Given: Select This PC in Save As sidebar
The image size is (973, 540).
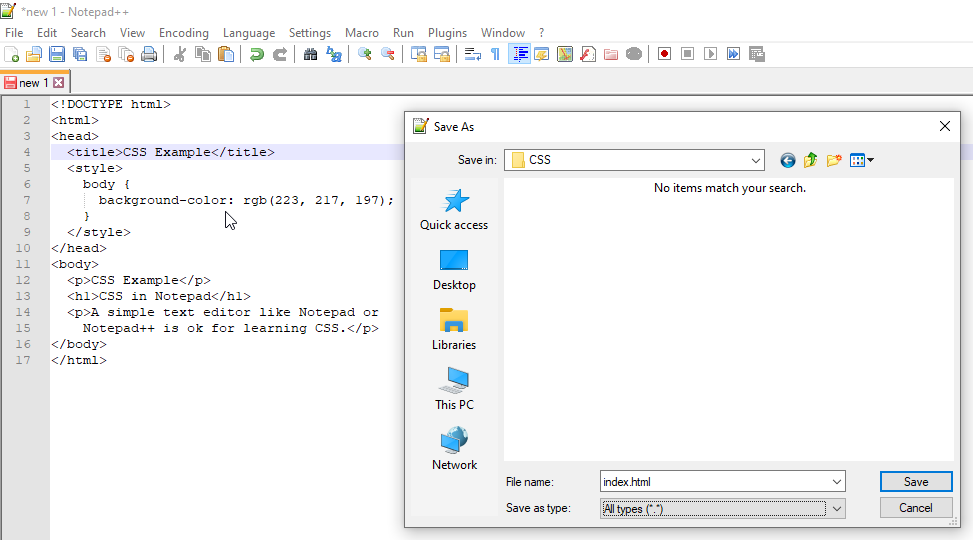Looking at the screenshot, I should point(454,389).
